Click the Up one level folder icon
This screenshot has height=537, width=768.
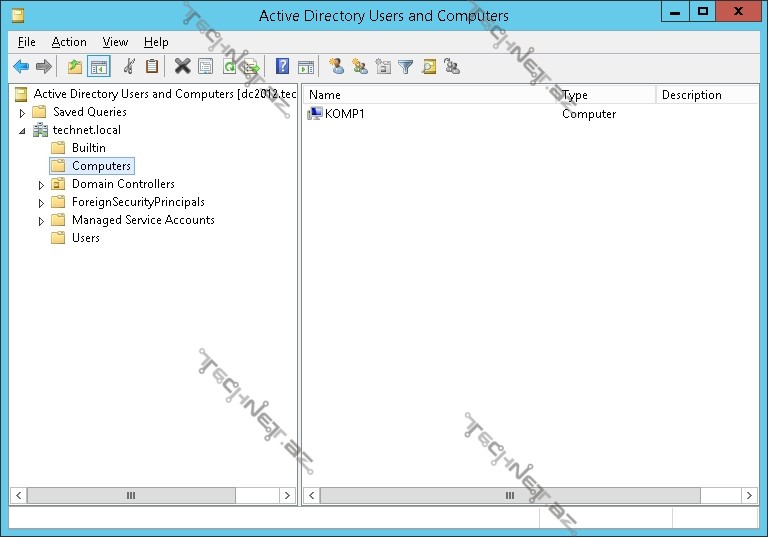(75, 67)
